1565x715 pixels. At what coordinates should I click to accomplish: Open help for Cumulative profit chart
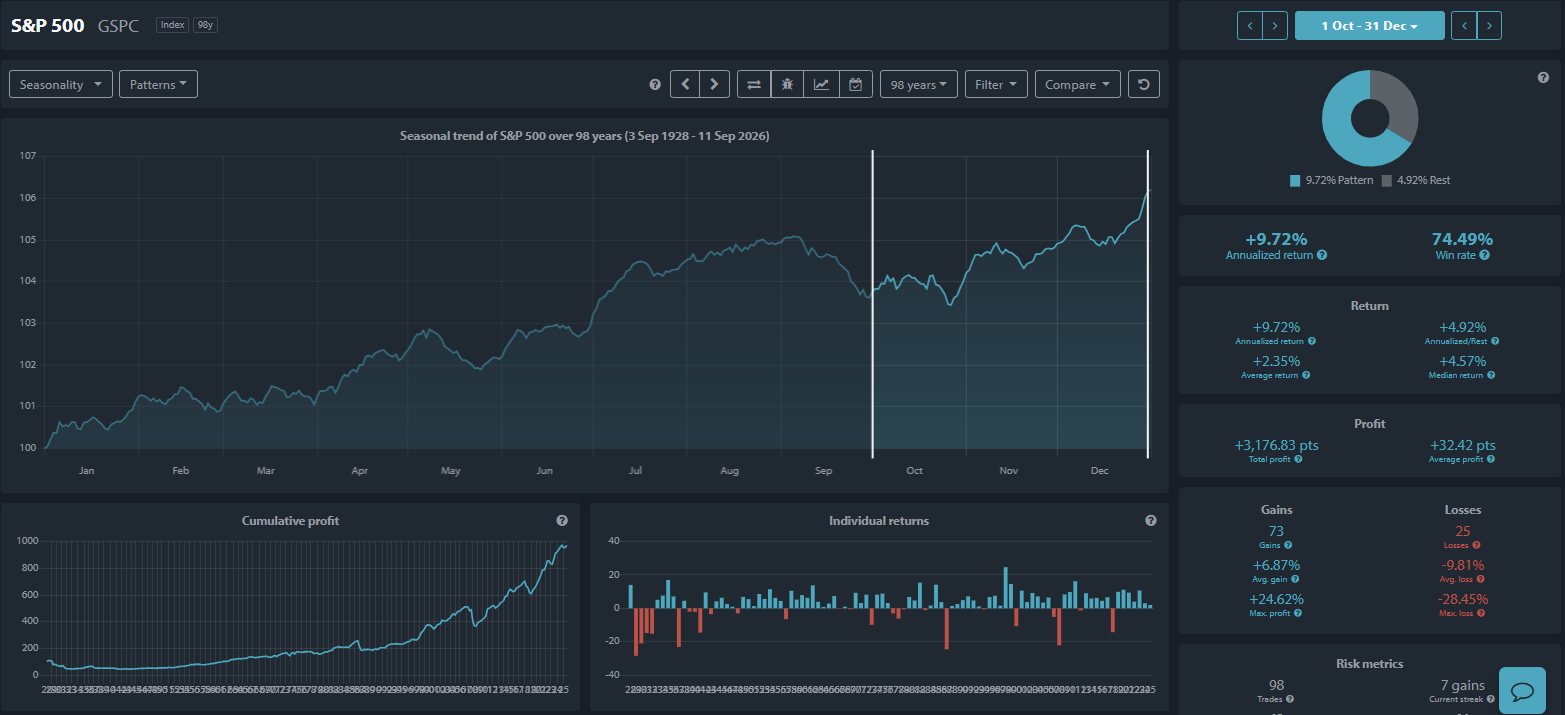click(562, 521)
